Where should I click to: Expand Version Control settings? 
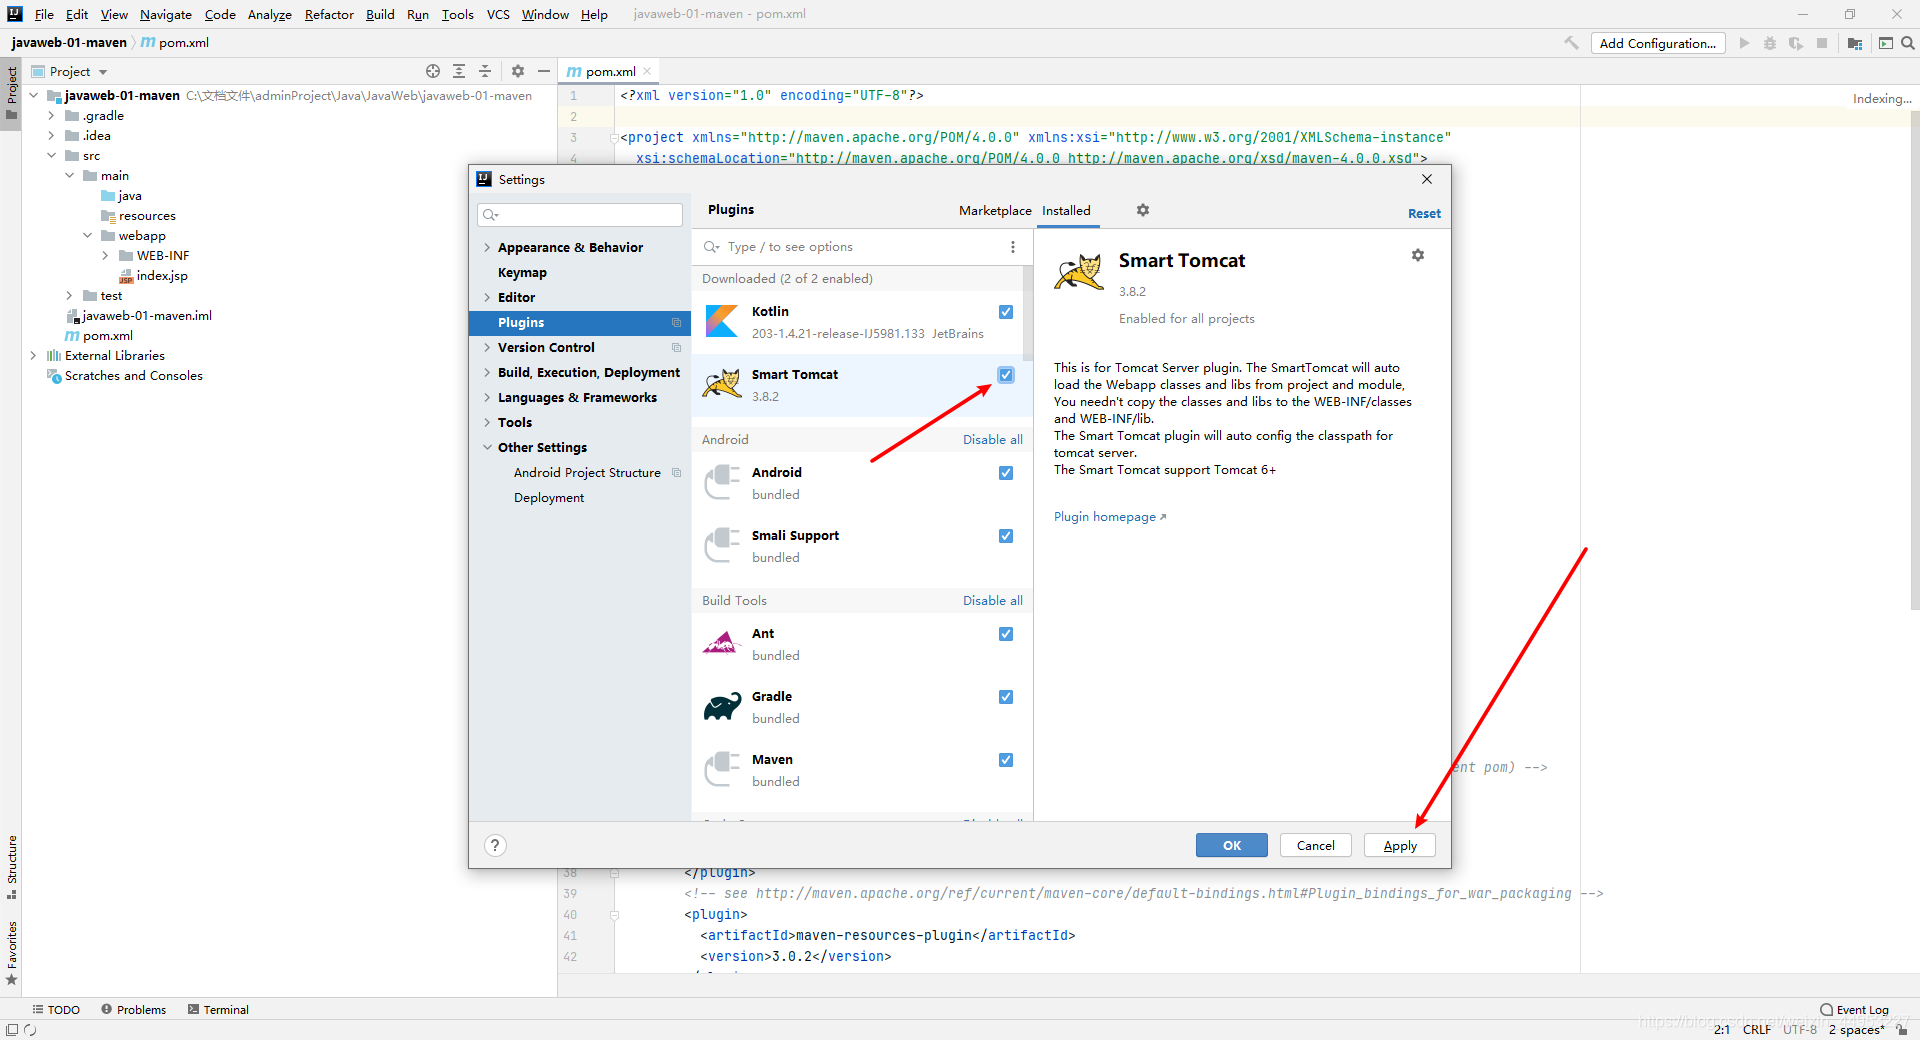point(487,348)
